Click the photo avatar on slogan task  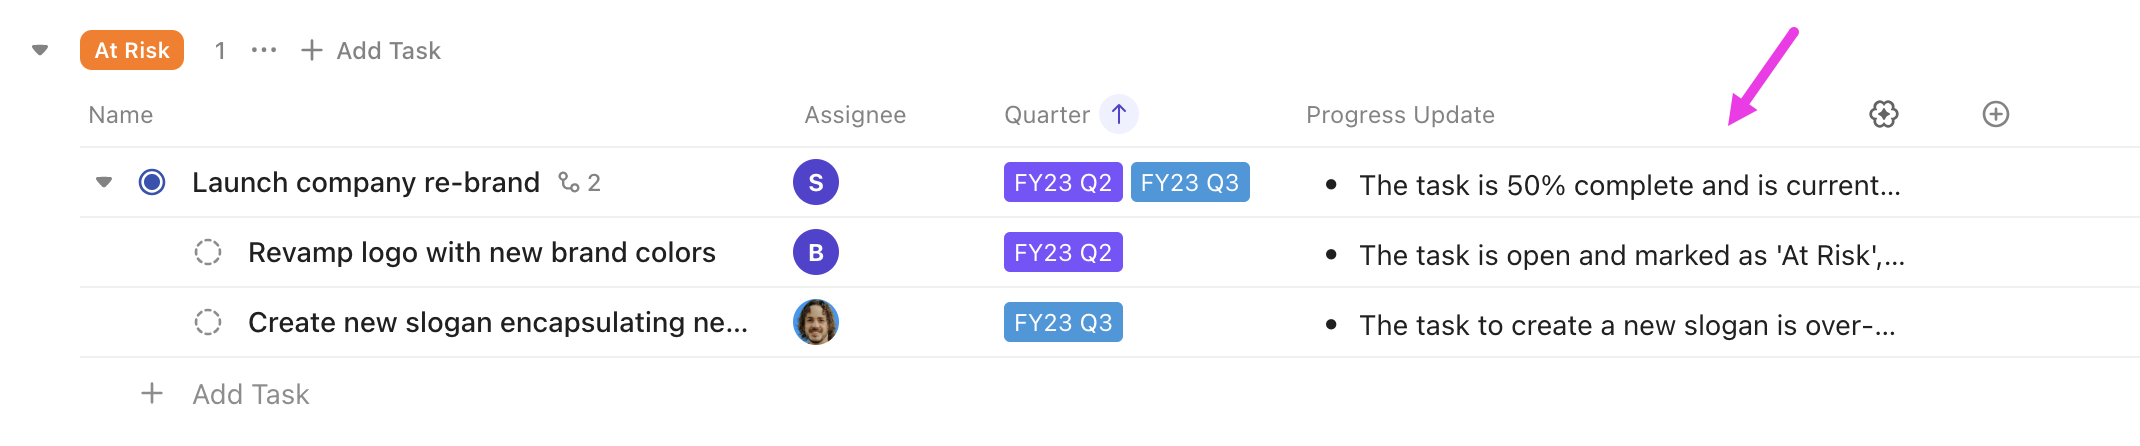pyautogui.click(x=816, y=322)
